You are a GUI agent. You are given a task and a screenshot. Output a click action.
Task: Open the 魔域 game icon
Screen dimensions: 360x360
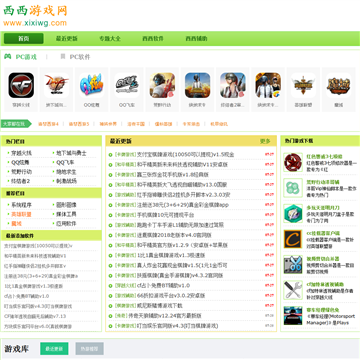click(339, 85)
